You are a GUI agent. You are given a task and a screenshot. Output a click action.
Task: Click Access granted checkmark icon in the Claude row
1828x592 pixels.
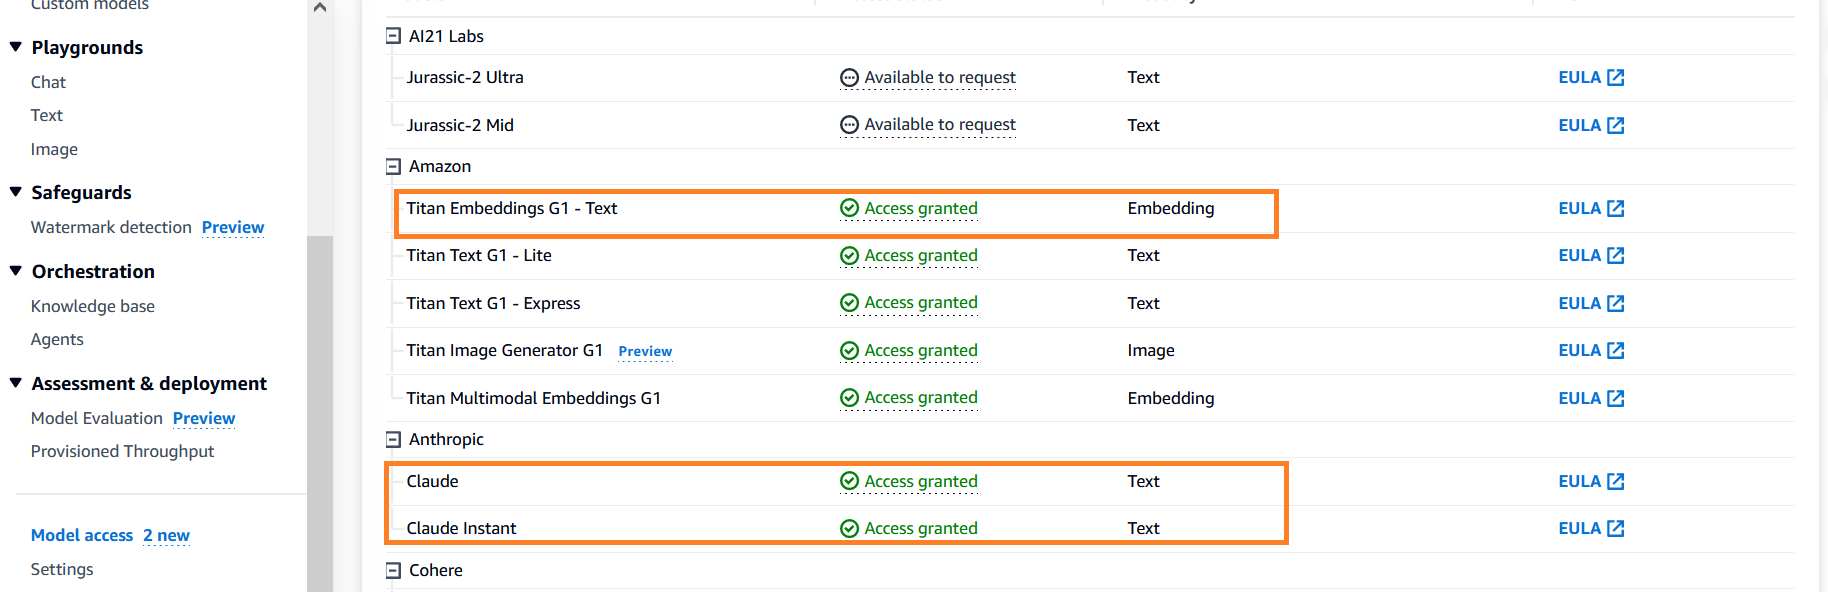(849, 481)
